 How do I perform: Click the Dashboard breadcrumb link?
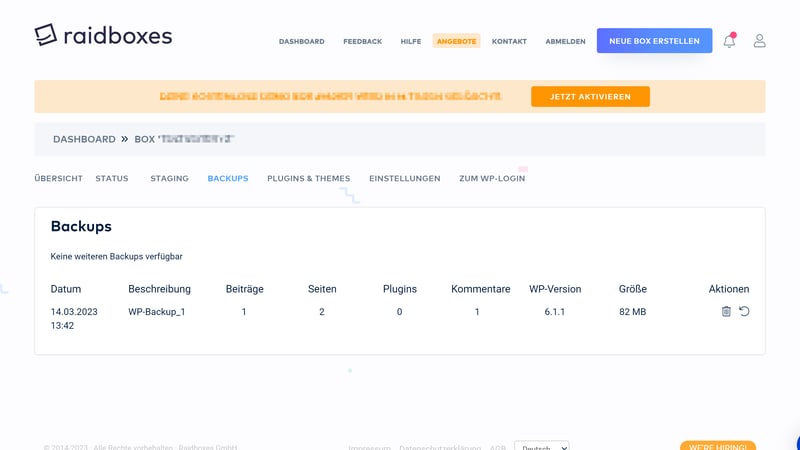tap(84, 139)
